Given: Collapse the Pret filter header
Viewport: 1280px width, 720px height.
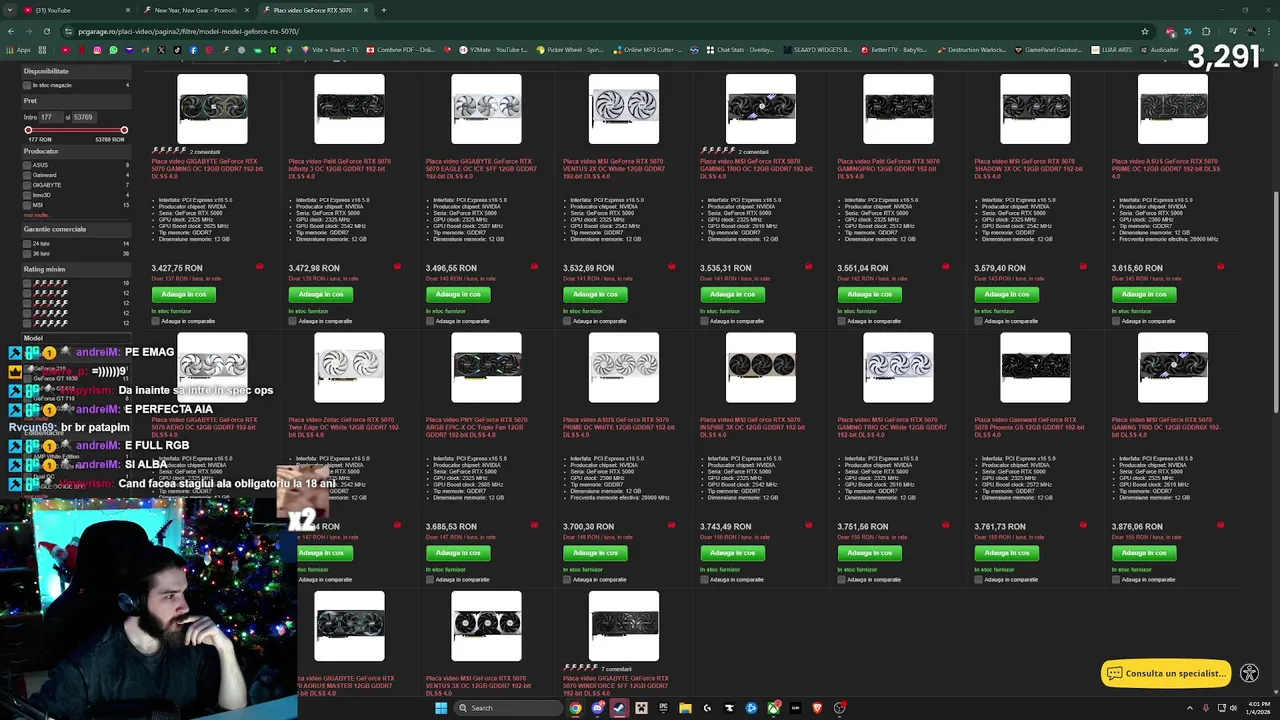Looking at the screenshot, I should coord(76,100).
